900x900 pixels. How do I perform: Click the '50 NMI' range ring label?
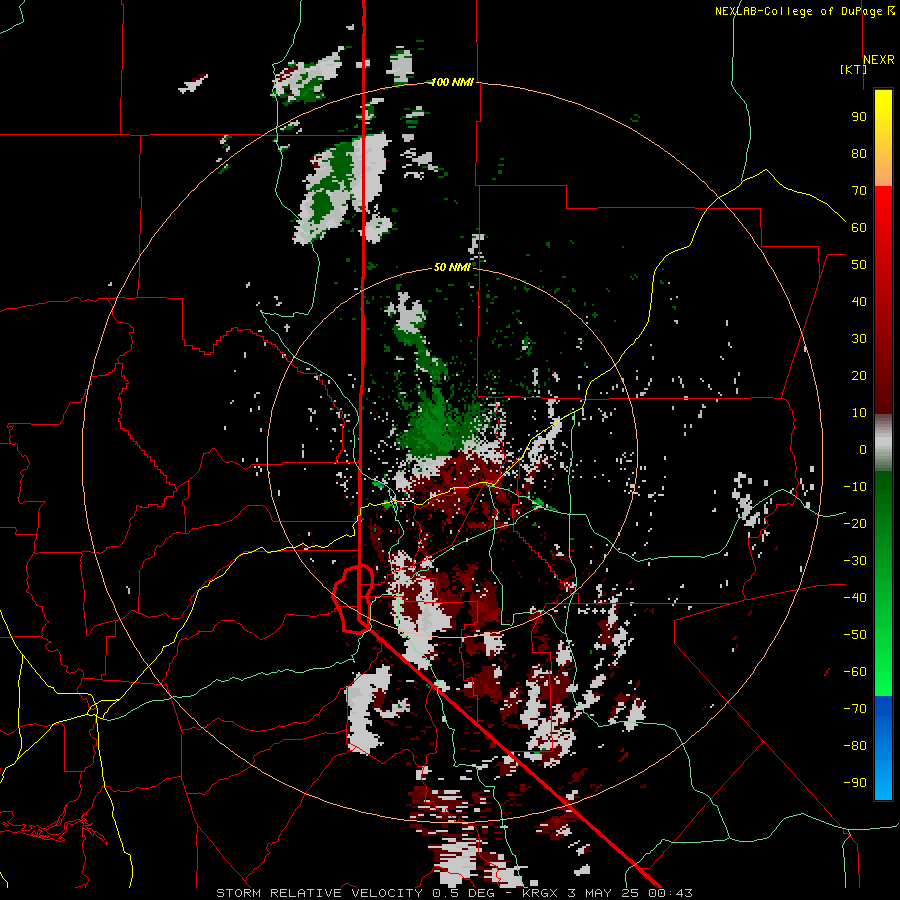pos(452,267)
